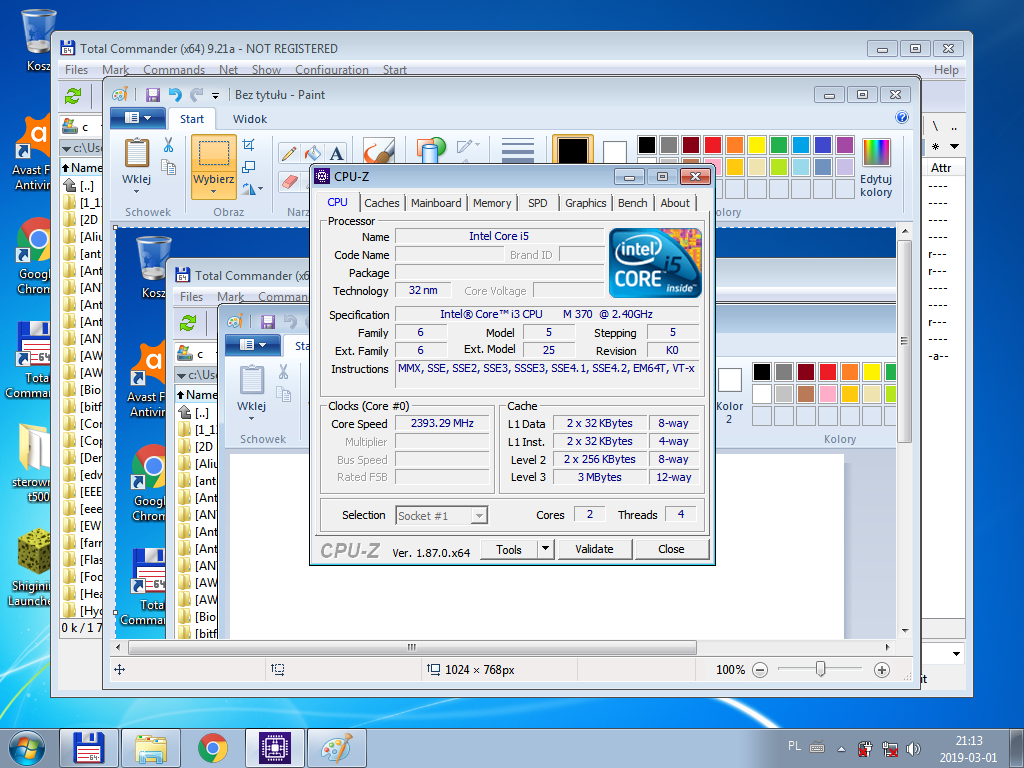Expand the Socket #1 selection dropdown
Viewport: 1024px width, 768px height.
point(479,516)
